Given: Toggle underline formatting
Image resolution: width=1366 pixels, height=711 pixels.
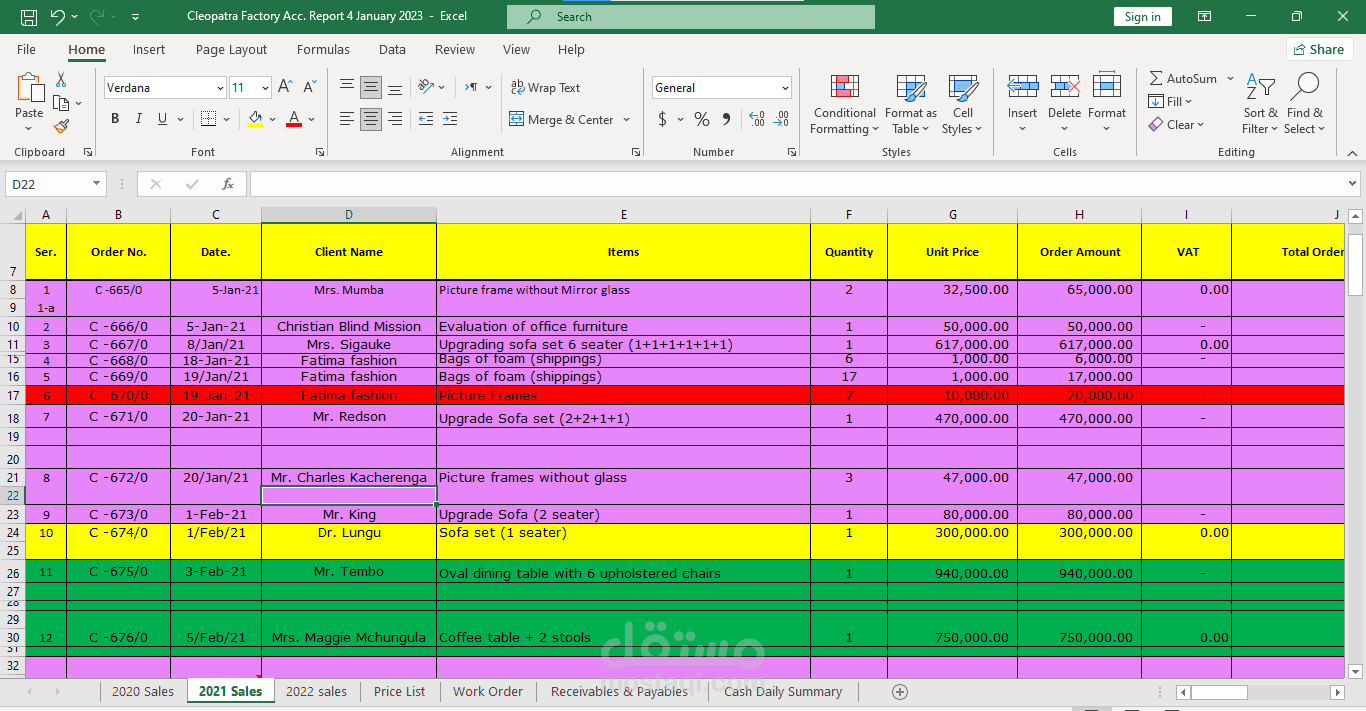Looking at the screenshot, I should click(162, 119).
